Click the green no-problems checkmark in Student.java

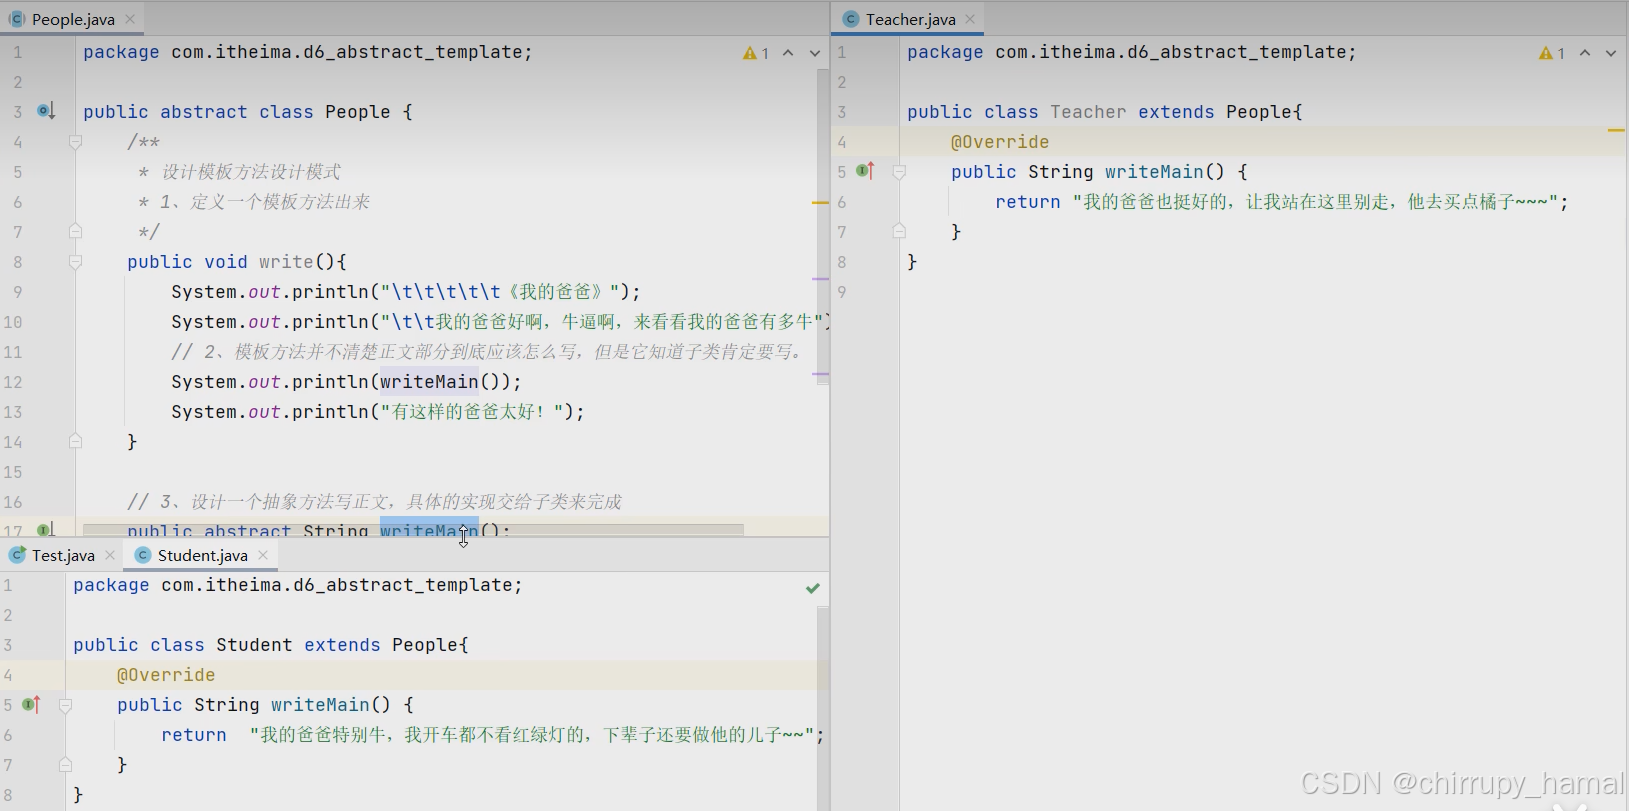[x=813, y=588]
